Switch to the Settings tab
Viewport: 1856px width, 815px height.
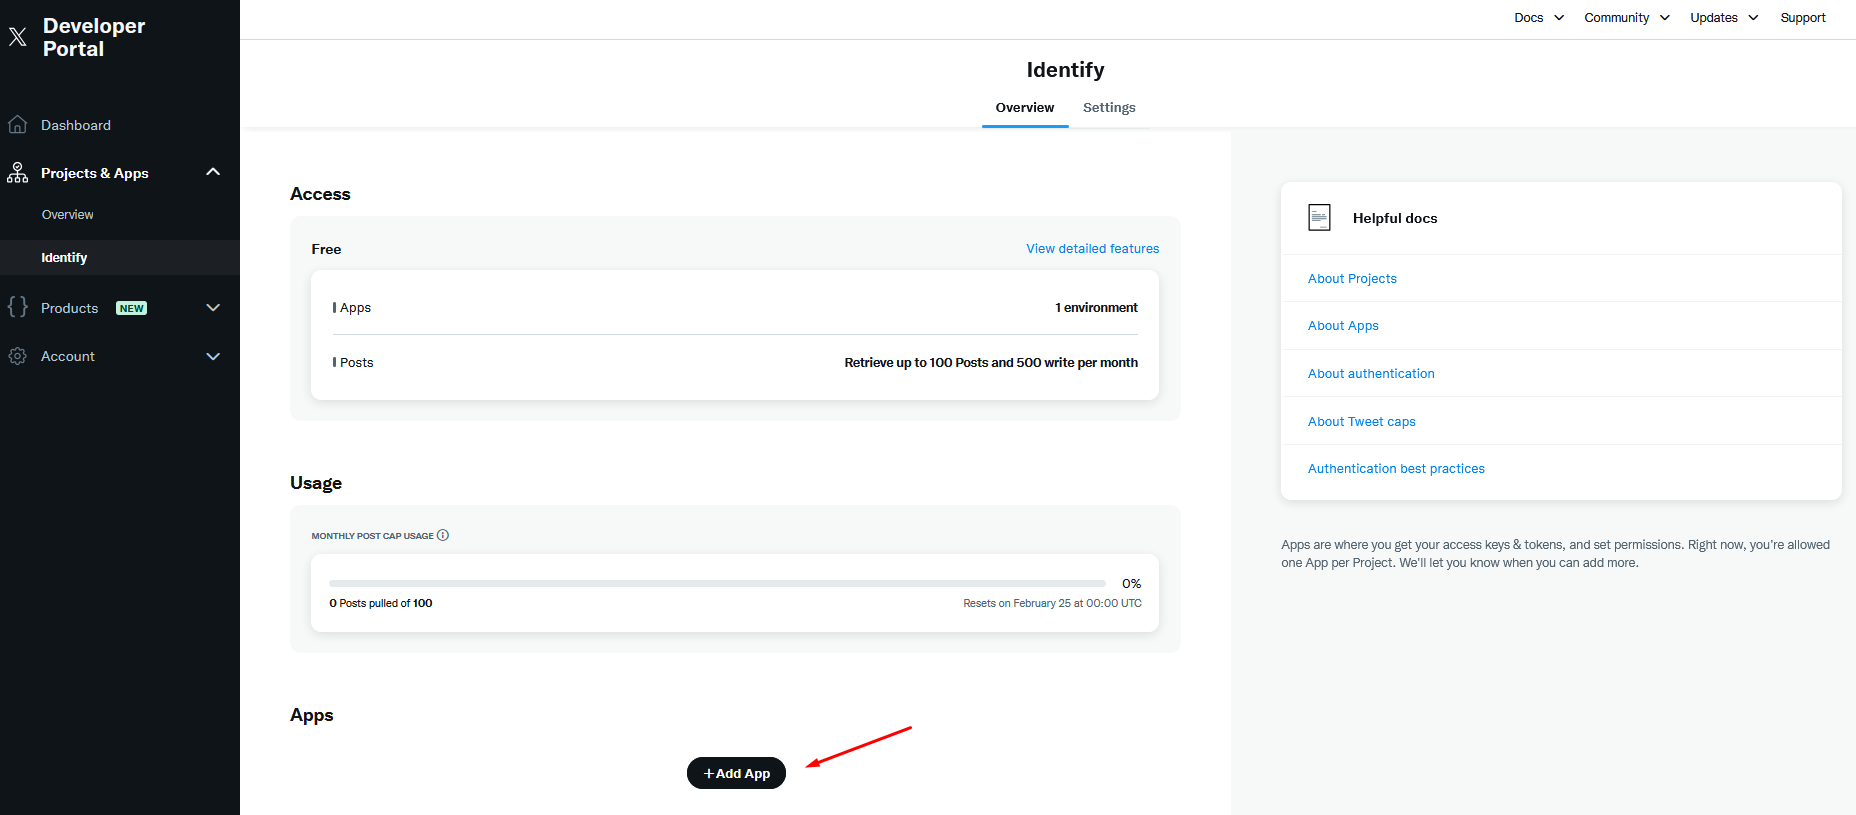coord(1109,108)
